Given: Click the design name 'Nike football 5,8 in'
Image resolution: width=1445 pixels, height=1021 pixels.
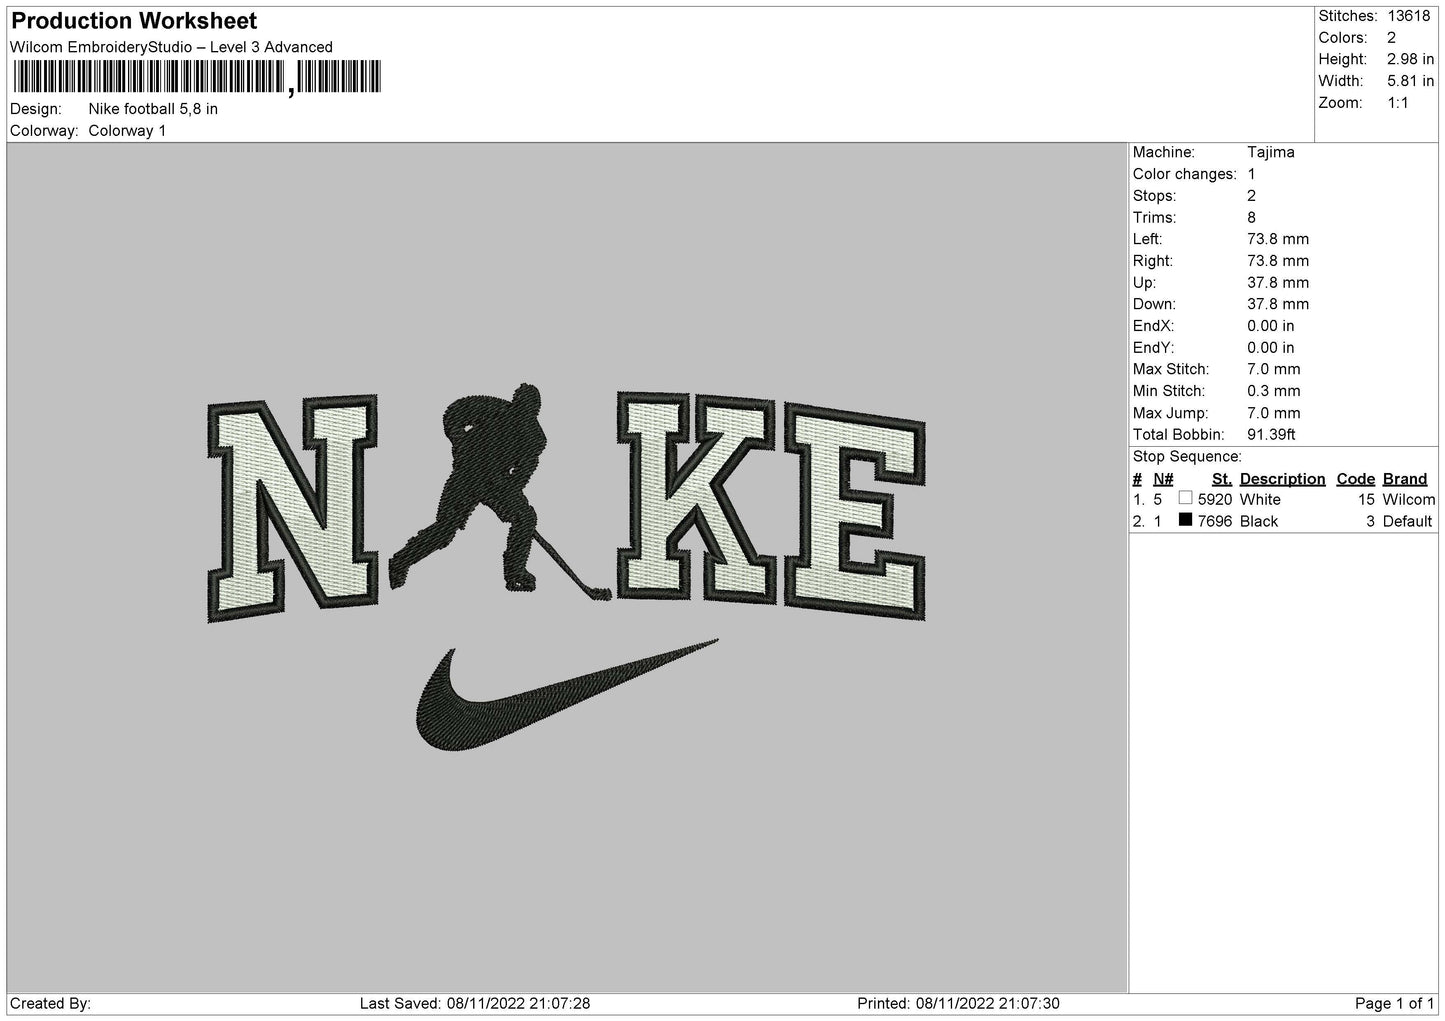Looking at the screenshot, I should [x=153, y=109].
